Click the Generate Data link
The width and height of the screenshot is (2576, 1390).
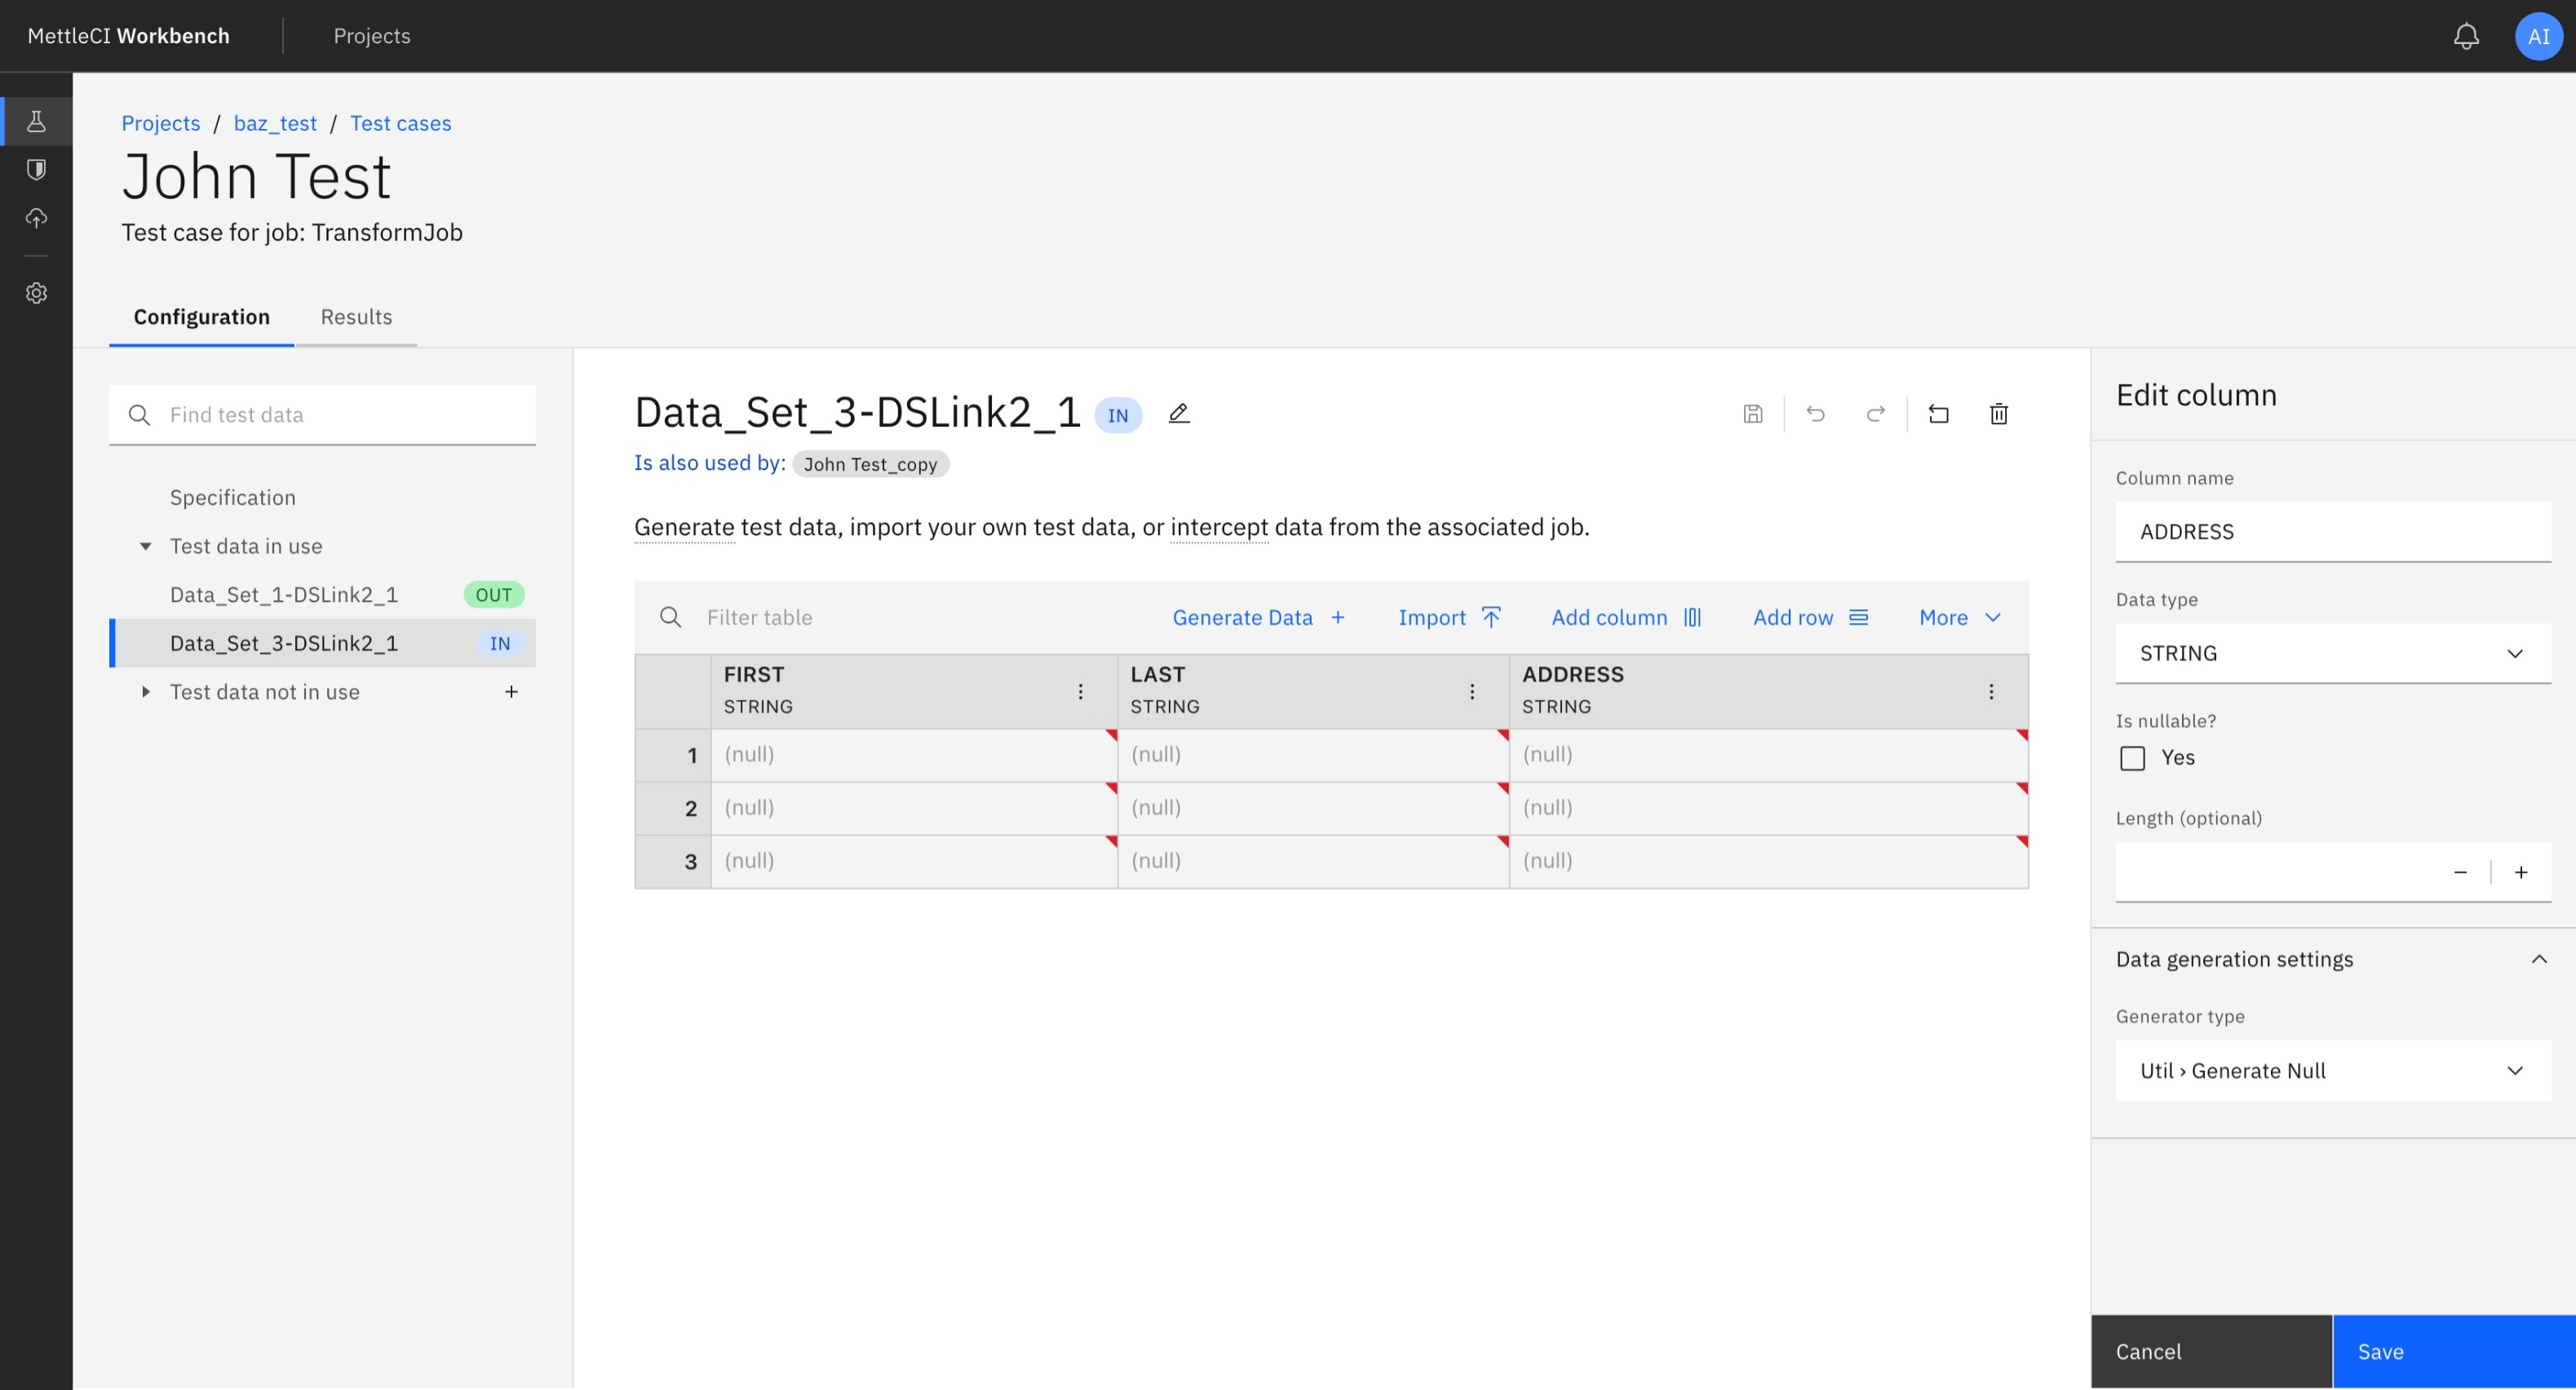click(1243, 617)
